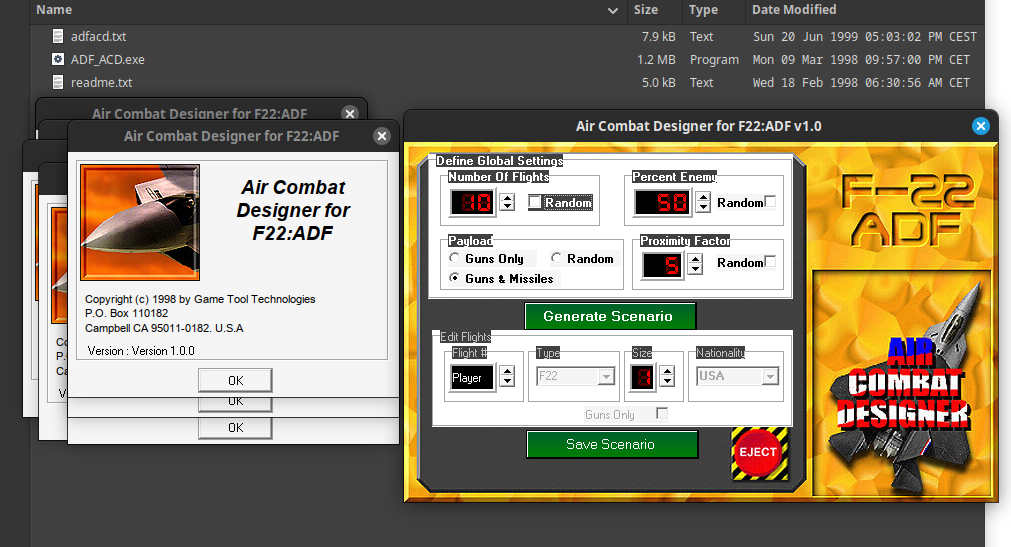Click the Mon 09 Mar 1998 date

(861, 59)
